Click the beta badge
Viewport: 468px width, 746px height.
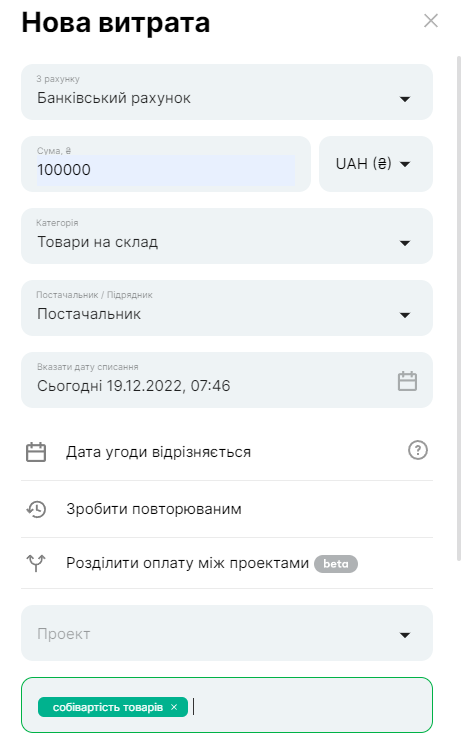tap(336, 563)
